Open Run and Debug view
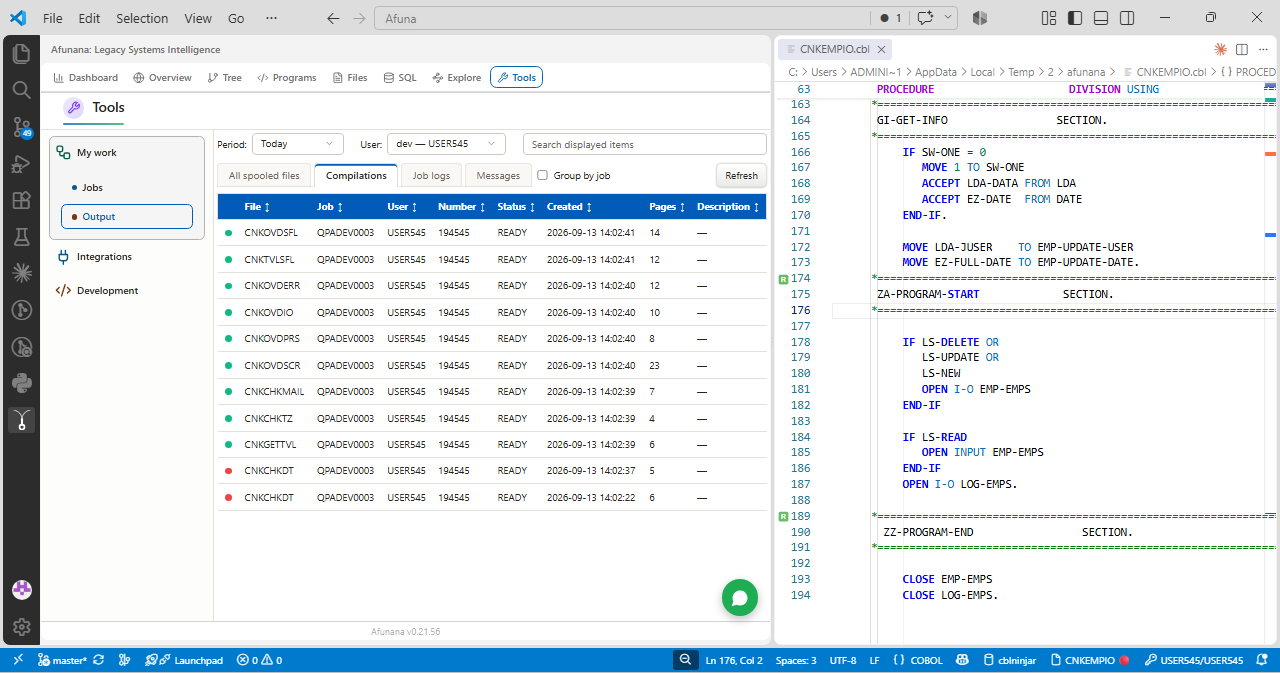The height and width of the screenshot is (673, 1280). pyautogui.click(x=21, y=164)
